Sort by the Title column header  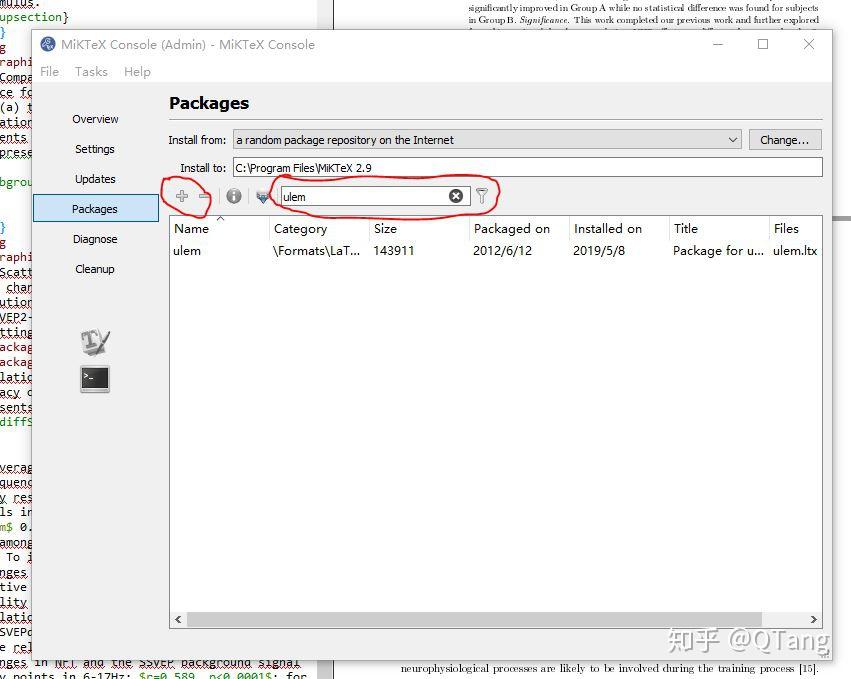pyautogui.click(x=719, y=229)
